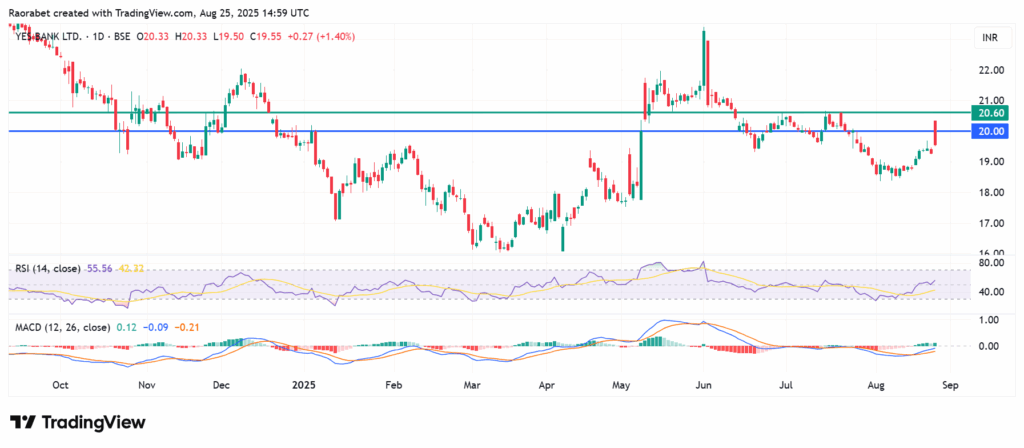Click the Nov label on time axis
The height and width of the screenshot is (448, 1024).
pyautogui.click(x=147, y=385)
